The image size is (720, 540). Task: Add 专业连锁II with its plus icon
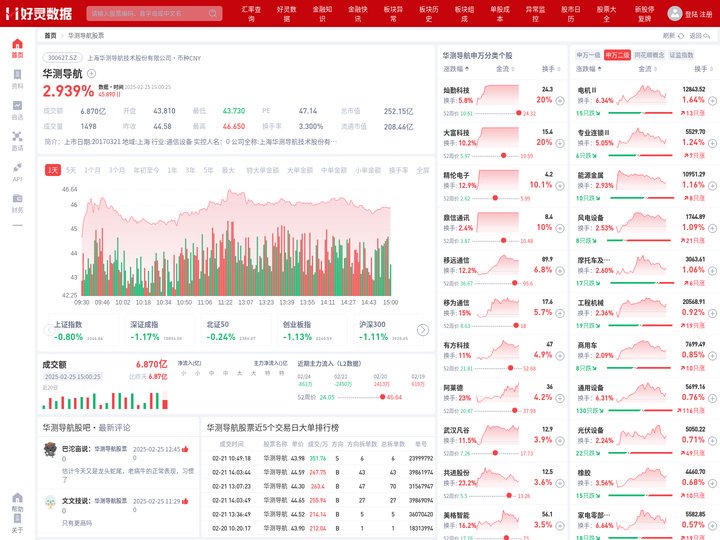(x=712, y=143)
